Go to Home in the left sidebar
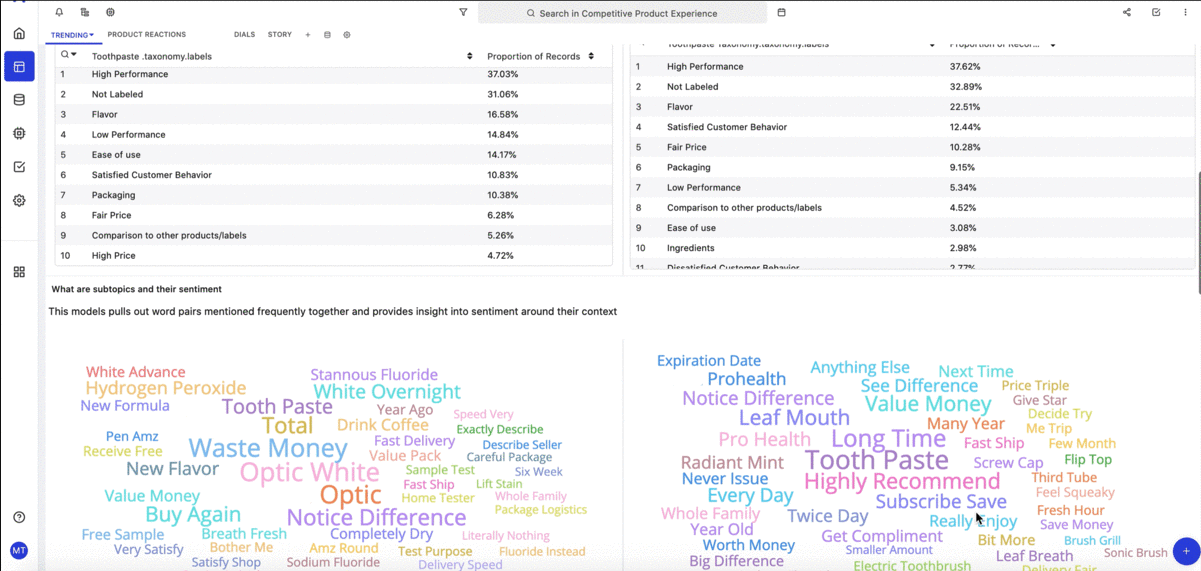The height and width of the screenshot is (571, 1201). click(x=19, y=34)
